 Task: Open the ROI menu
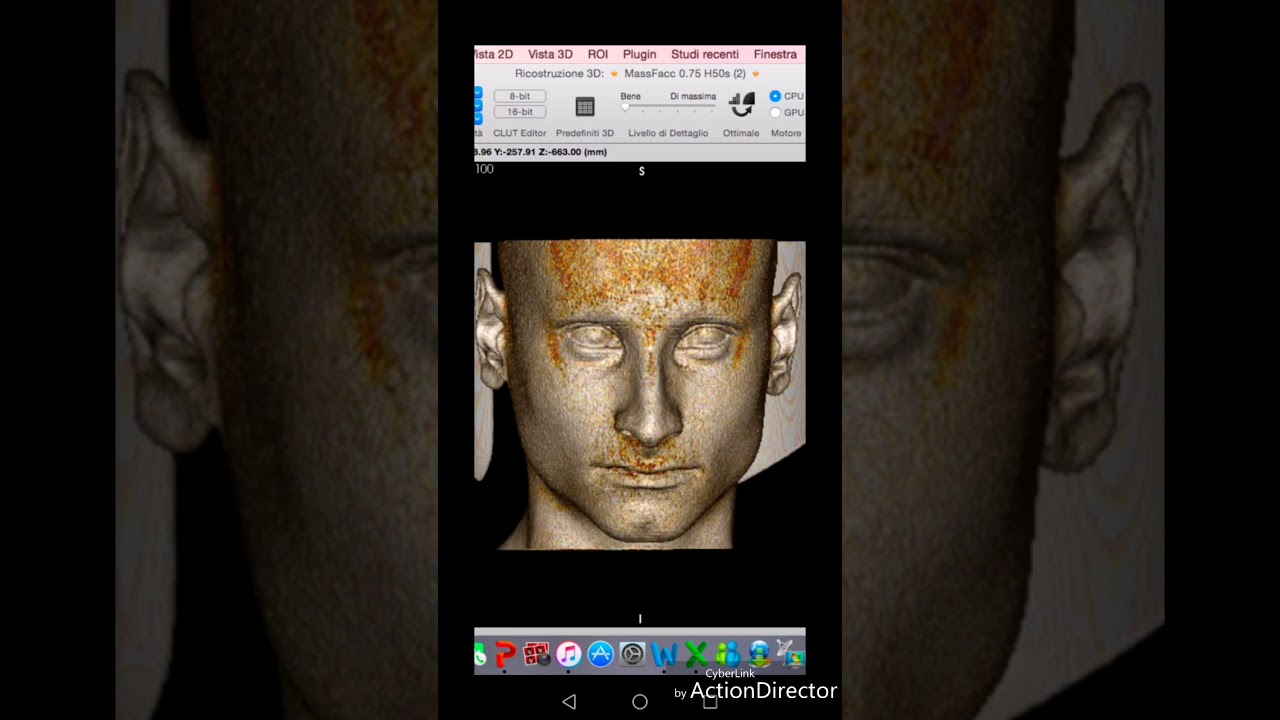(598, 54)
